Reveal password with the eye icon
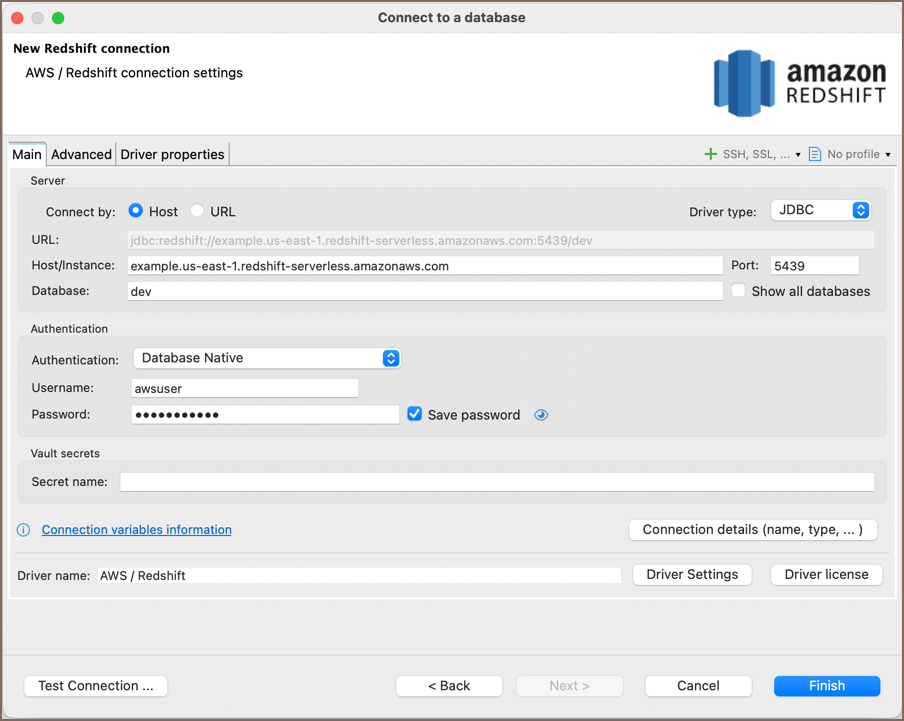 point(541,415)
